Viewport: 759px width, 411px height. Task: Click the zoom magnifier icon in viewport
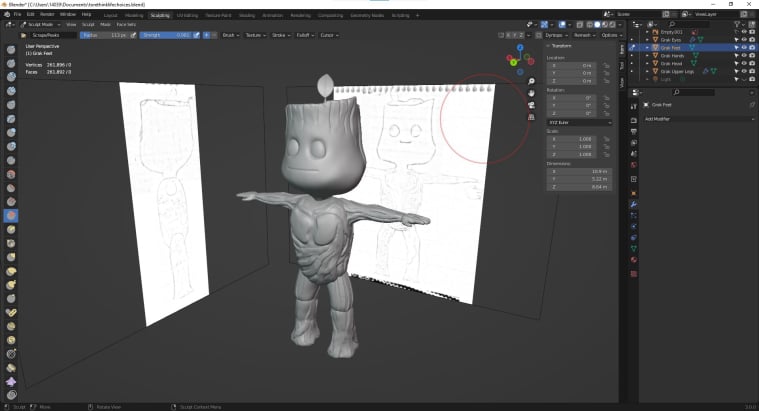tap(531, 81)
